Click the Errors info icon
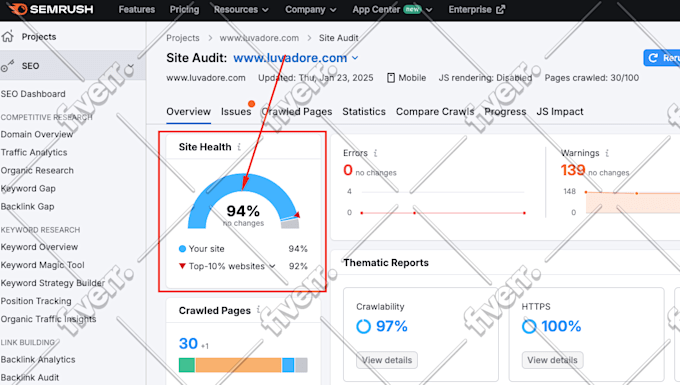 (376, 153)
